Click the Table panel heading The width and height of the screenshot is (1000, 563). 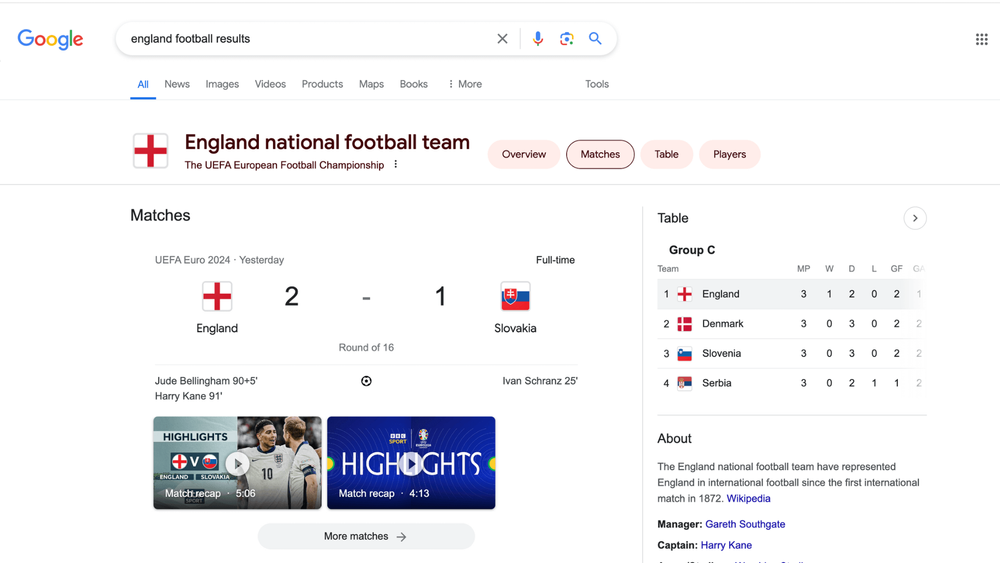[673, 218]
